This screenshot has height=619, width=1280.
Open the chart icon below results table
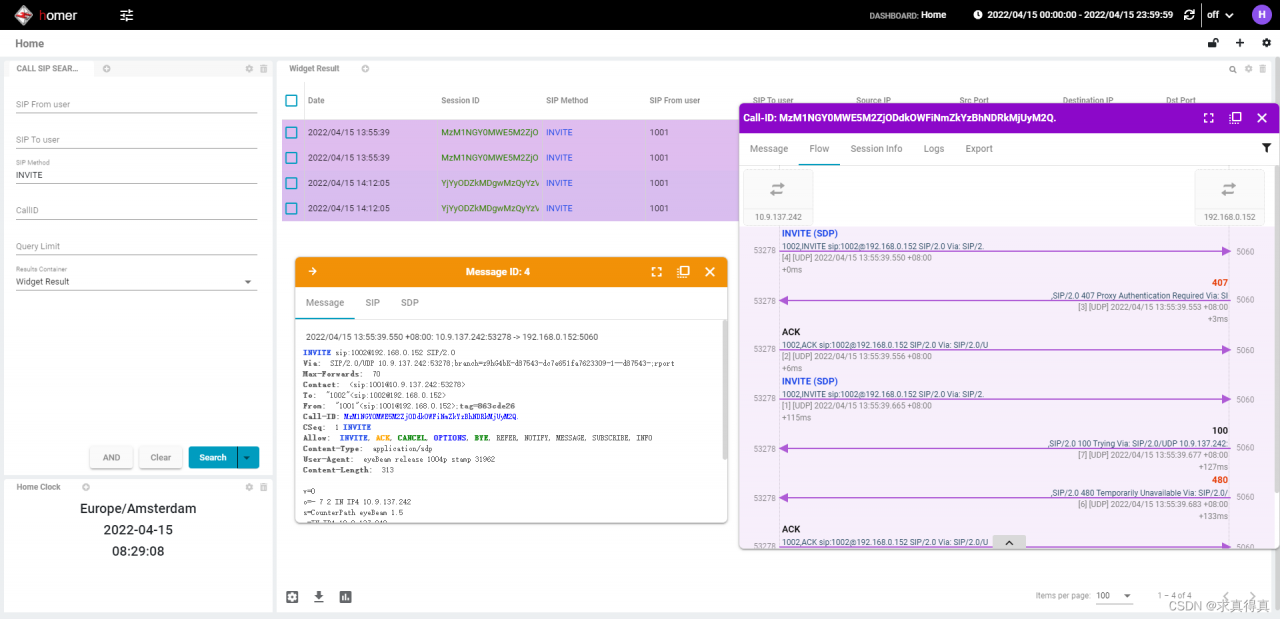346,597
